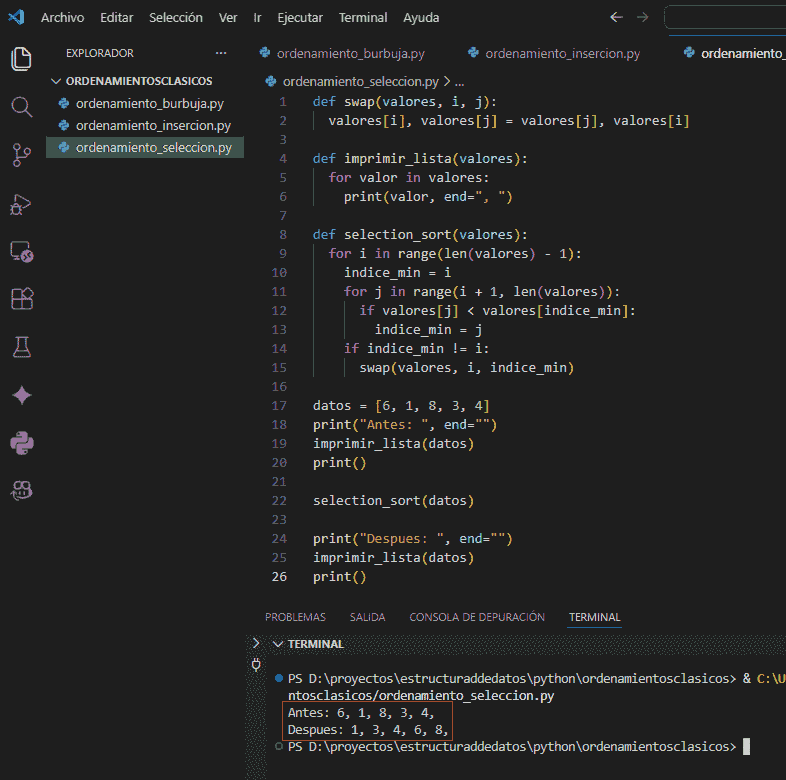Click Python file icon in breadcrumb
The height and width of the screenshot is (780, 786).
[x=271, y=81]
